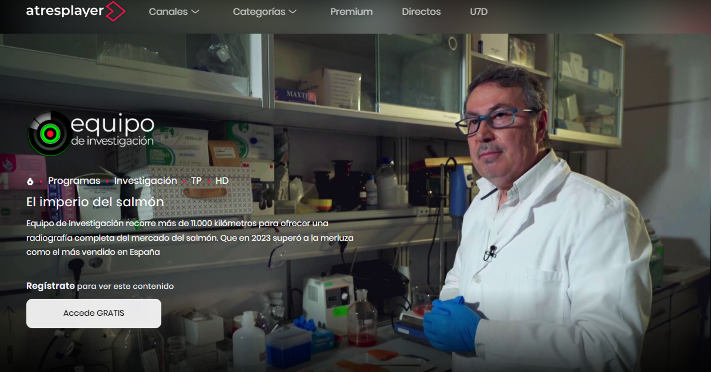Open the Directos live section

point(421,12)
